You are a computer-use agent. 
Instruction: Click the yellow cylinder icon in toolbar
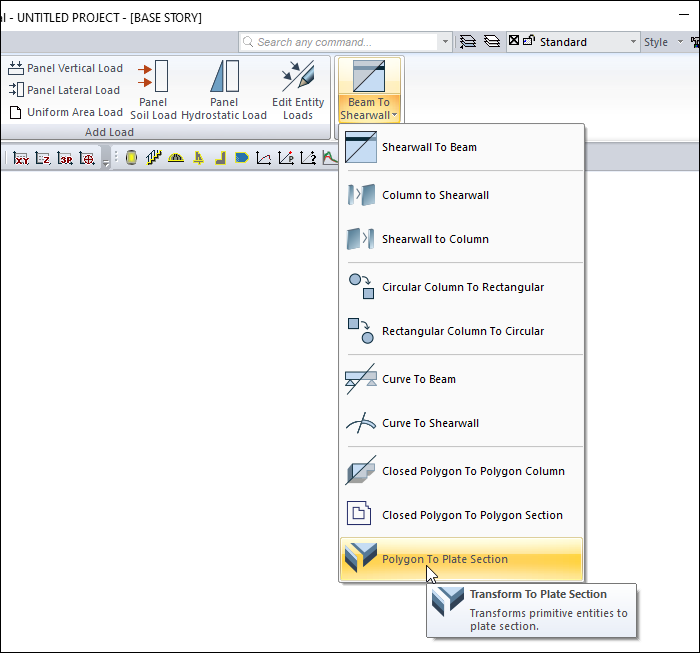click(131, 158)
